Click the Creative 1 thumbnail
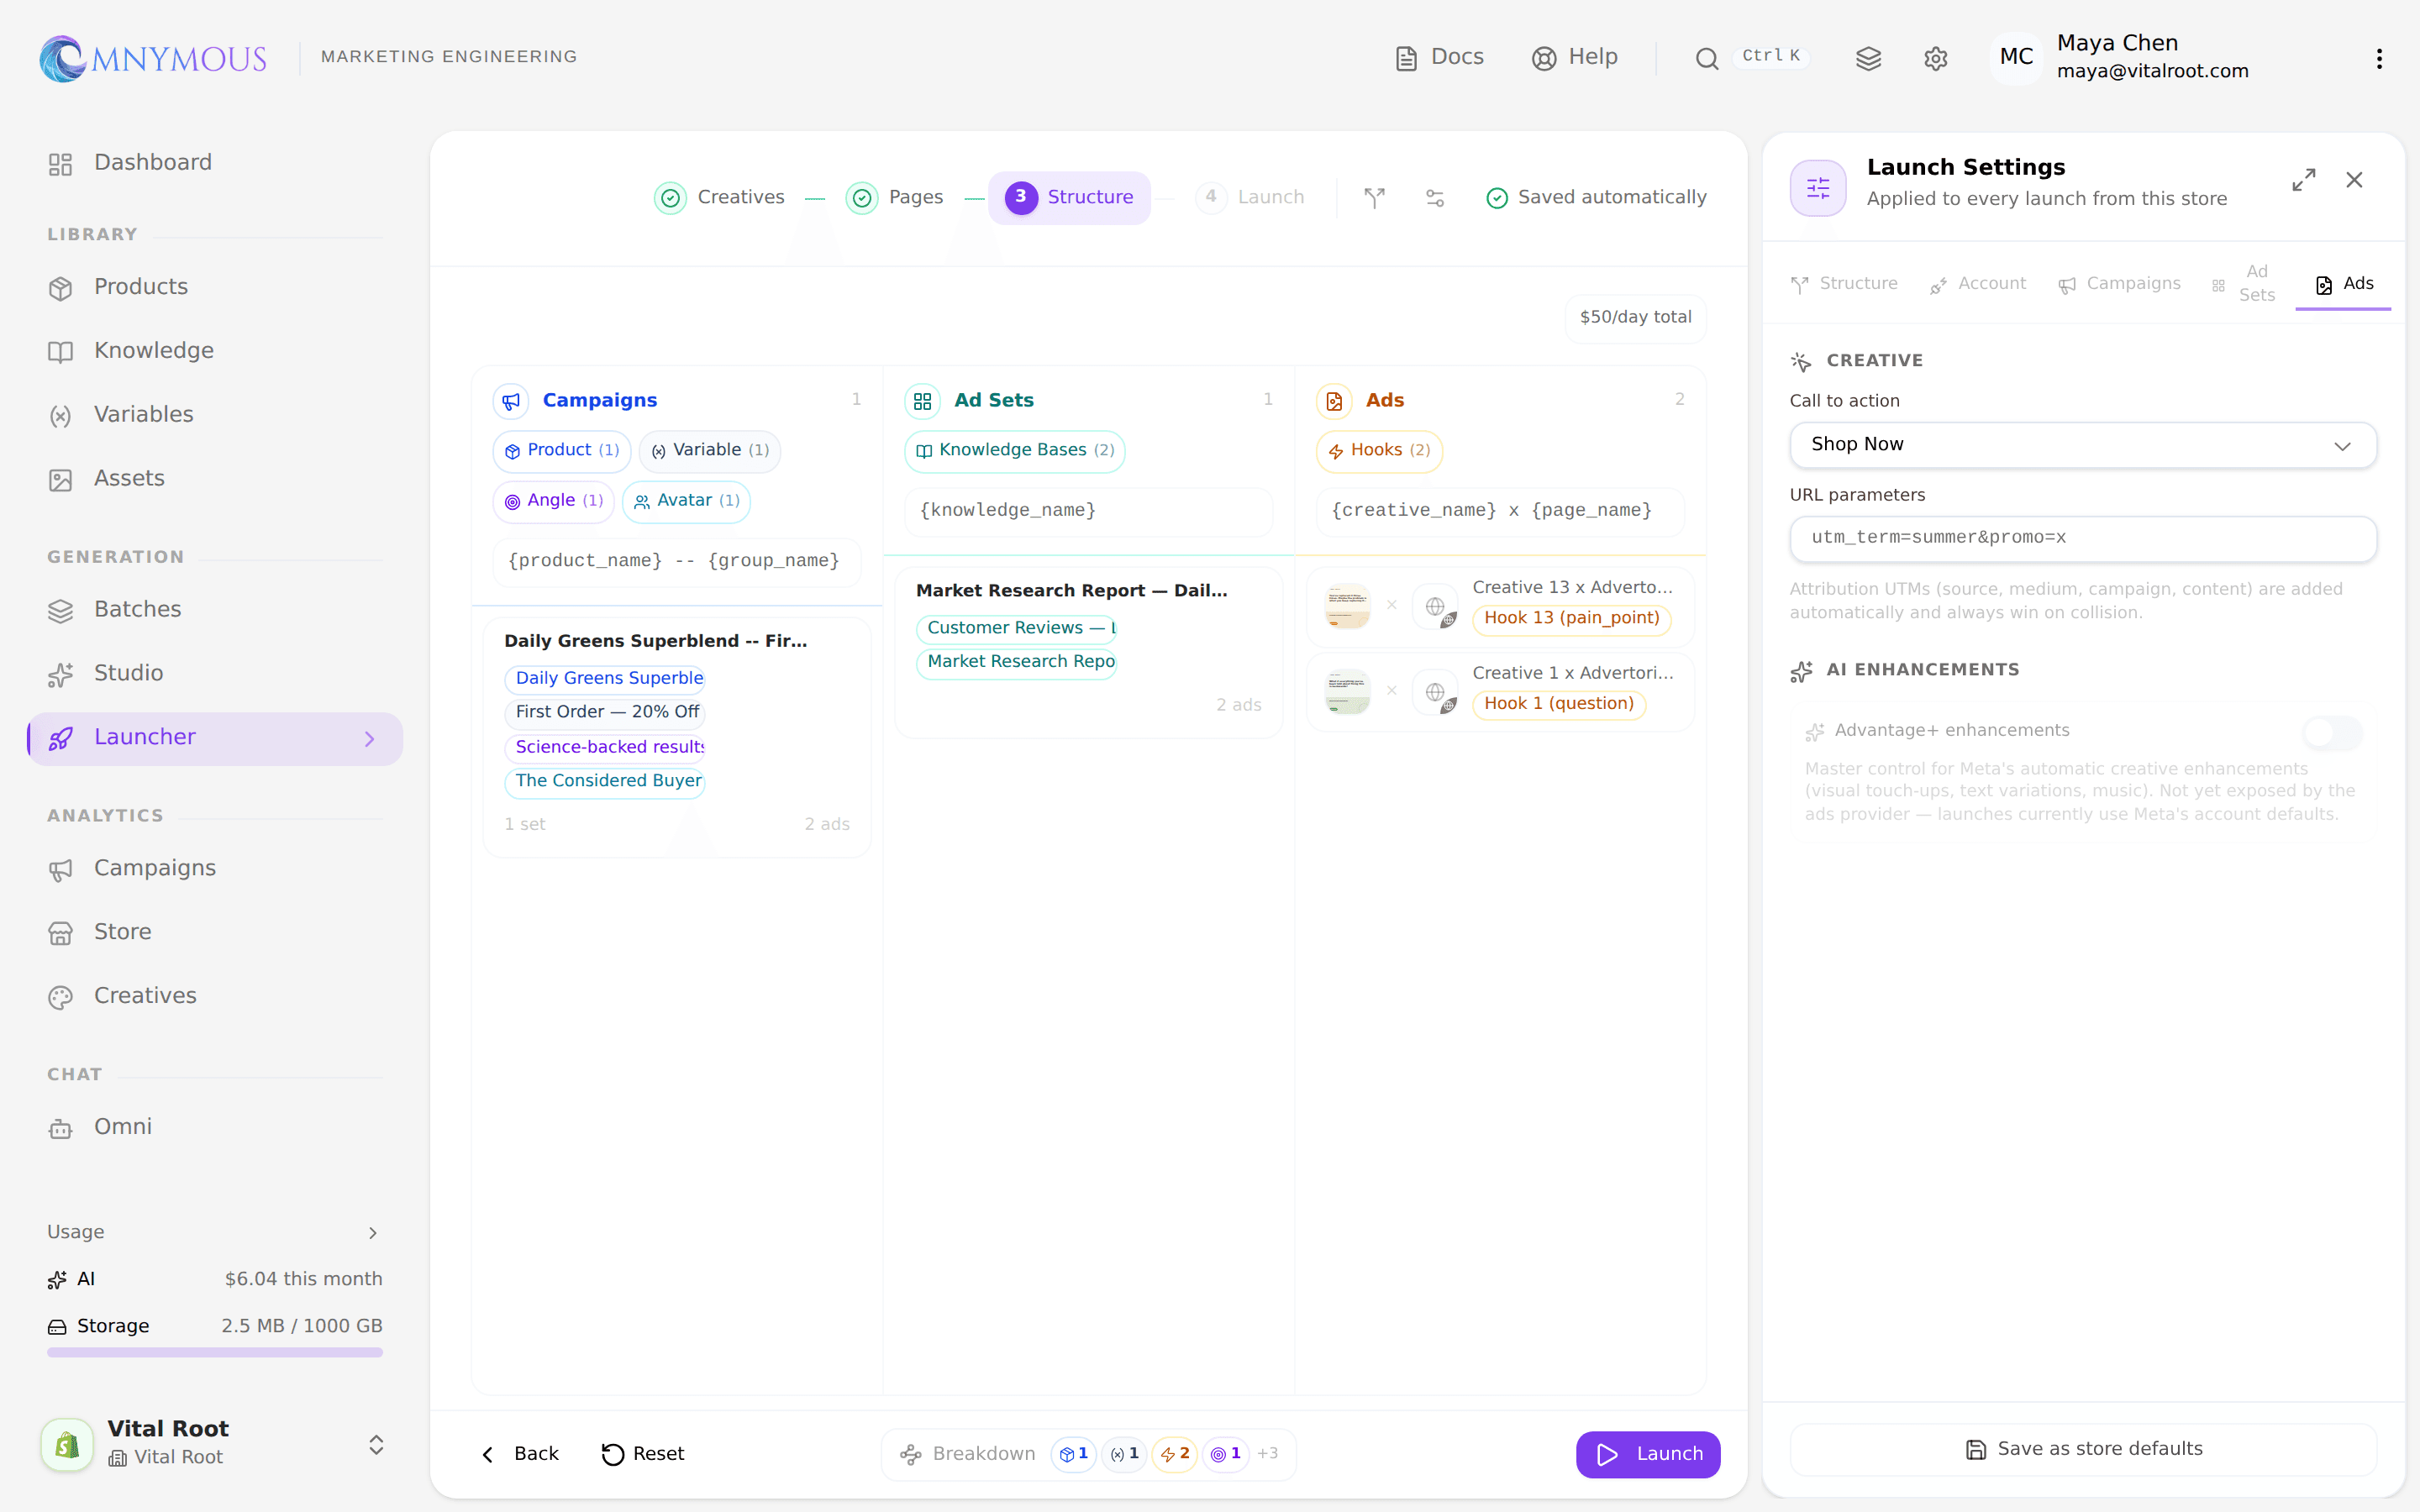The width and height of the screenshot is (2420, 1512). coord(1347,692)
